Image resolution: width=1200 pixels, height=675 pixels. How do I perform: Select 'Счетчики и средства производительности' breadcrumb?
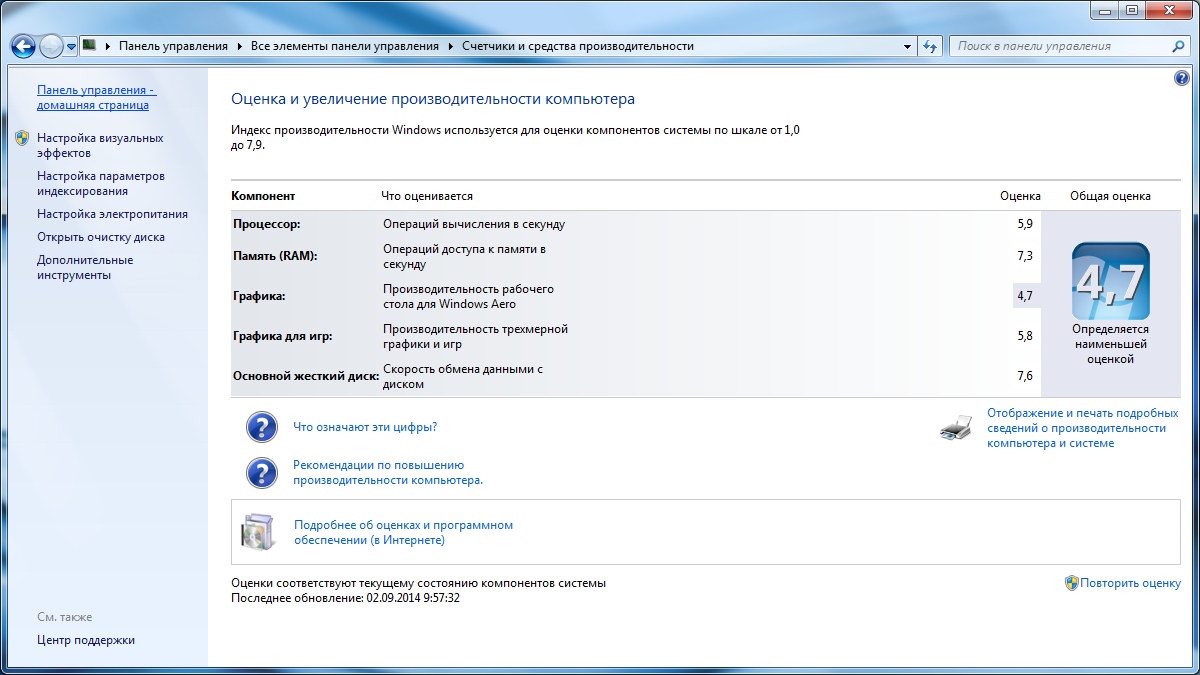point(578,46)
